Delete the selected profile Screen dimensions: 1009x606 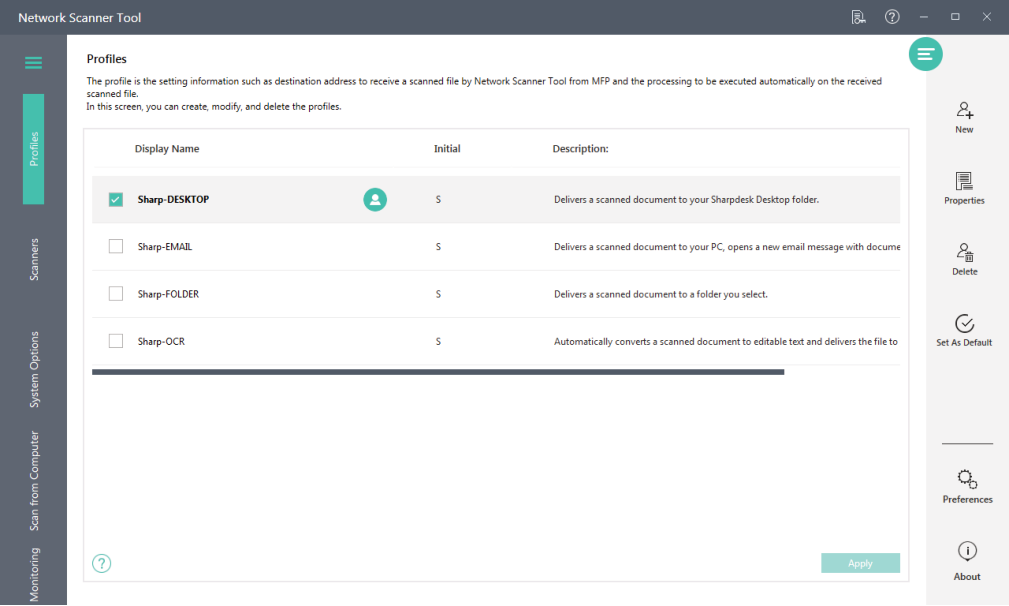pos(965,259)
